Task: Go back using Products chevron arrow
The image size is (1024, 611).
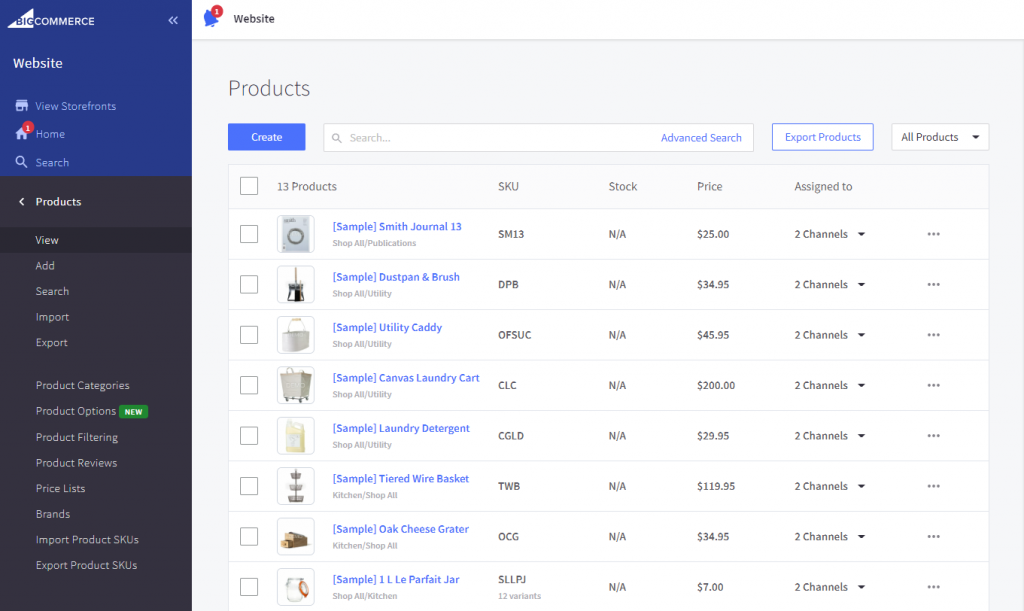Action: coord(22,202)
